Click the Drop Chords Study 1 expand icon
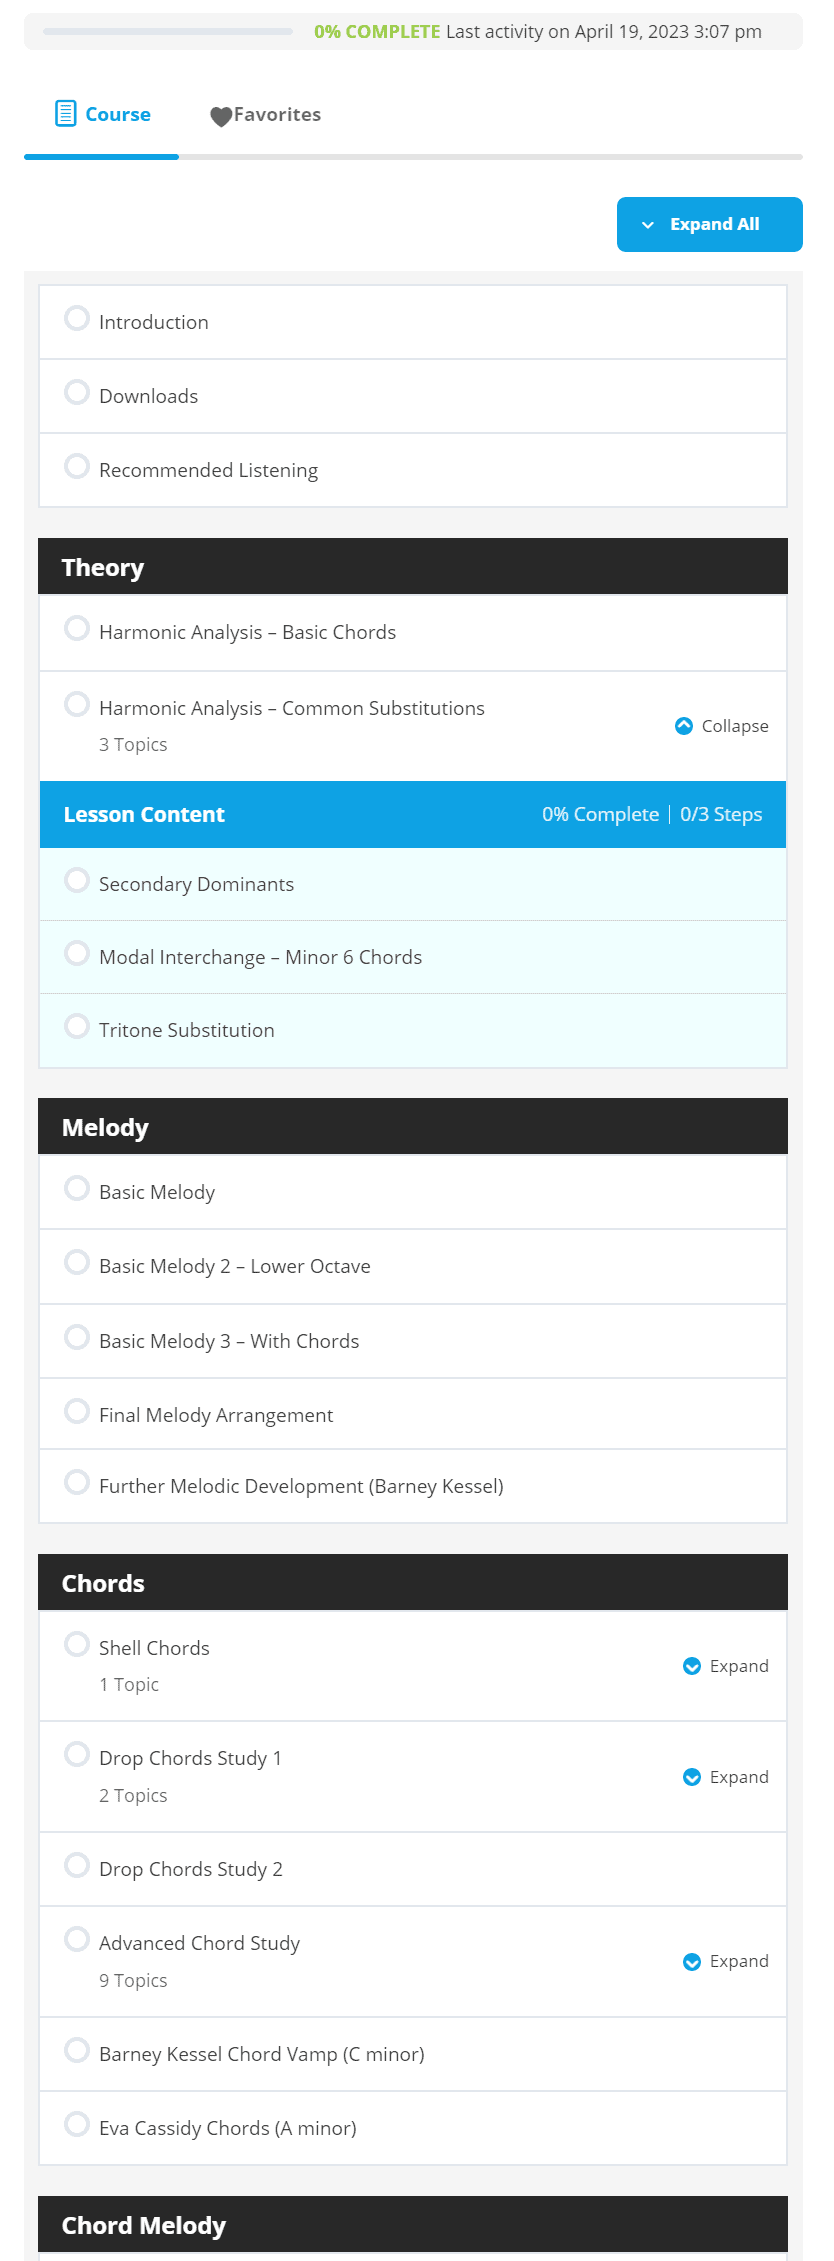834x2261 pixels. pos(692,1777)
